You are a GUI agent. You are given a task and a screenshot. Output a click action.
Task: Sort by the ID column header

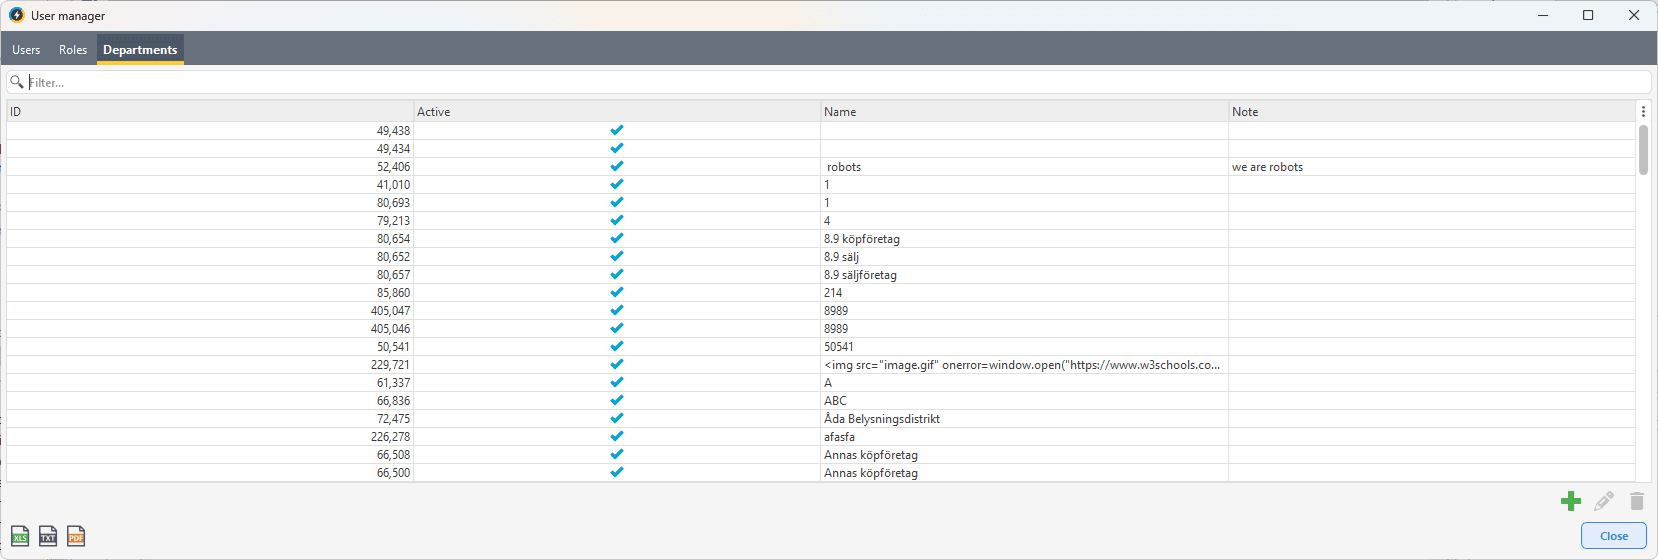tap(210, 111)
